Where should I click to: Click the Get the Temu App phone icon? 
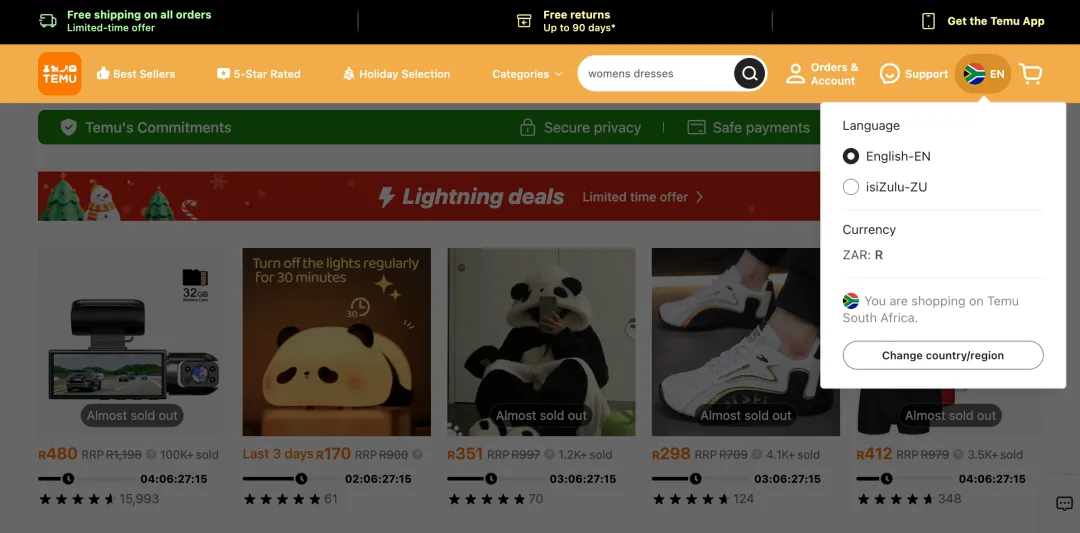[x=928, y=21]
